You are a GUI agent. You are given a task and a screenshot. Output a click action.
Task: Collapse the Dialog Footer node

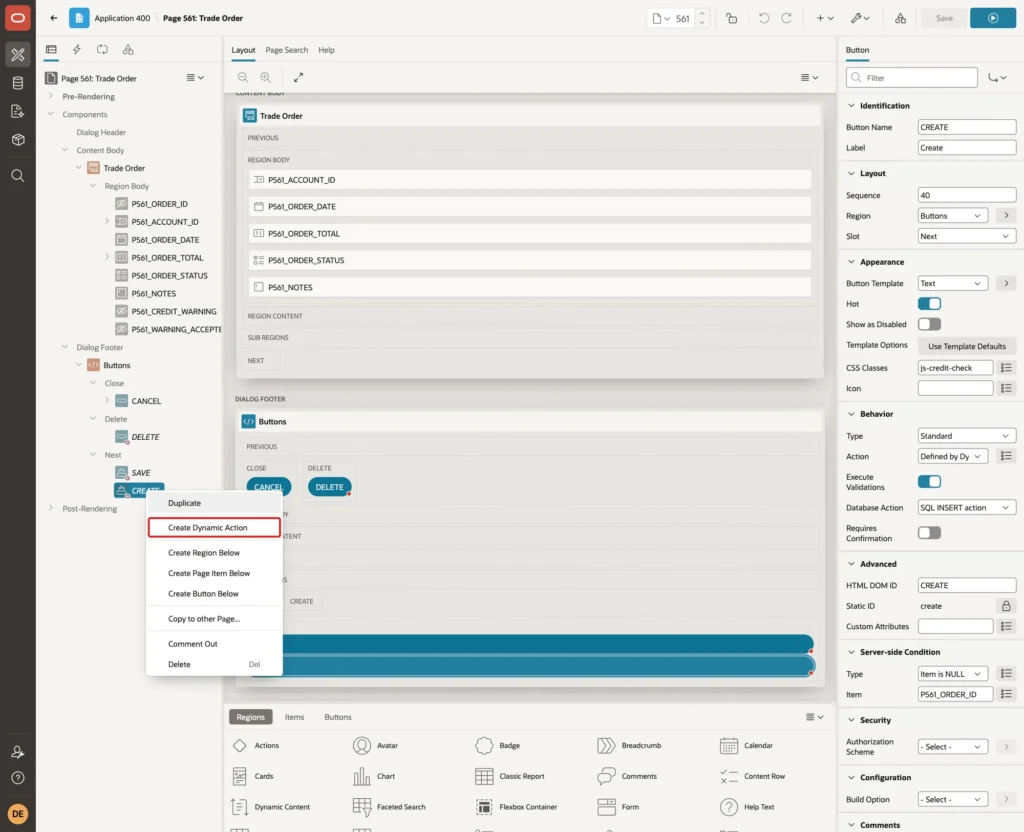(x=65, y=347)
